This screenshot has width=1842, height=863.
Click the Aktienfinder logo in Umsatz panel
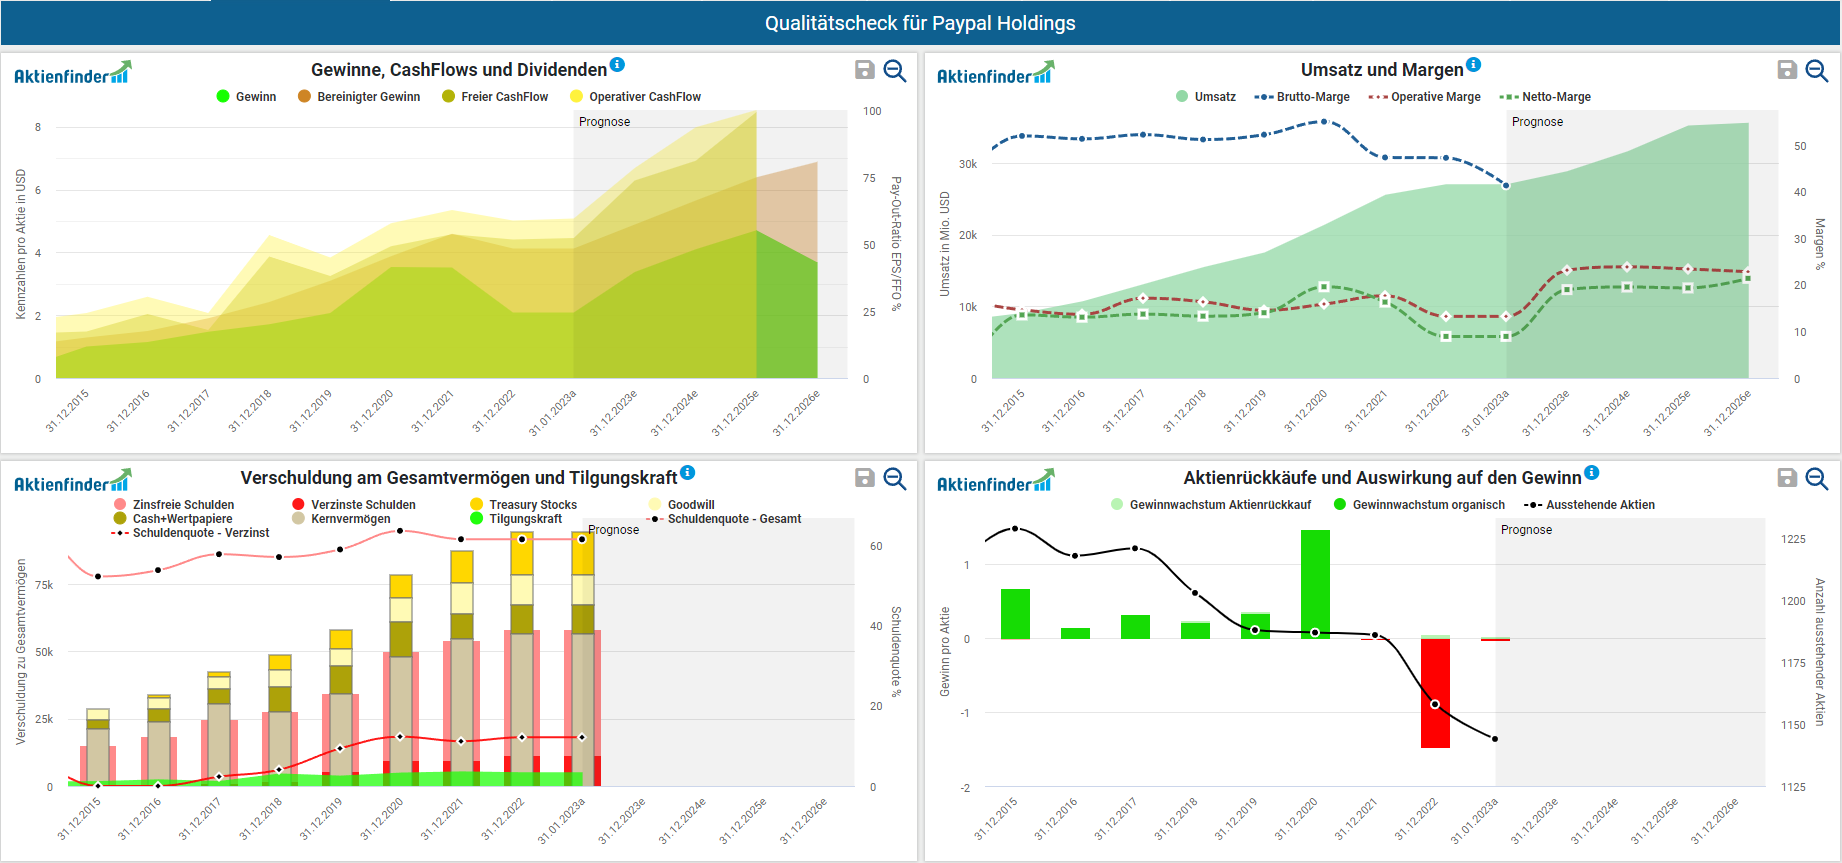click(995, 74)
